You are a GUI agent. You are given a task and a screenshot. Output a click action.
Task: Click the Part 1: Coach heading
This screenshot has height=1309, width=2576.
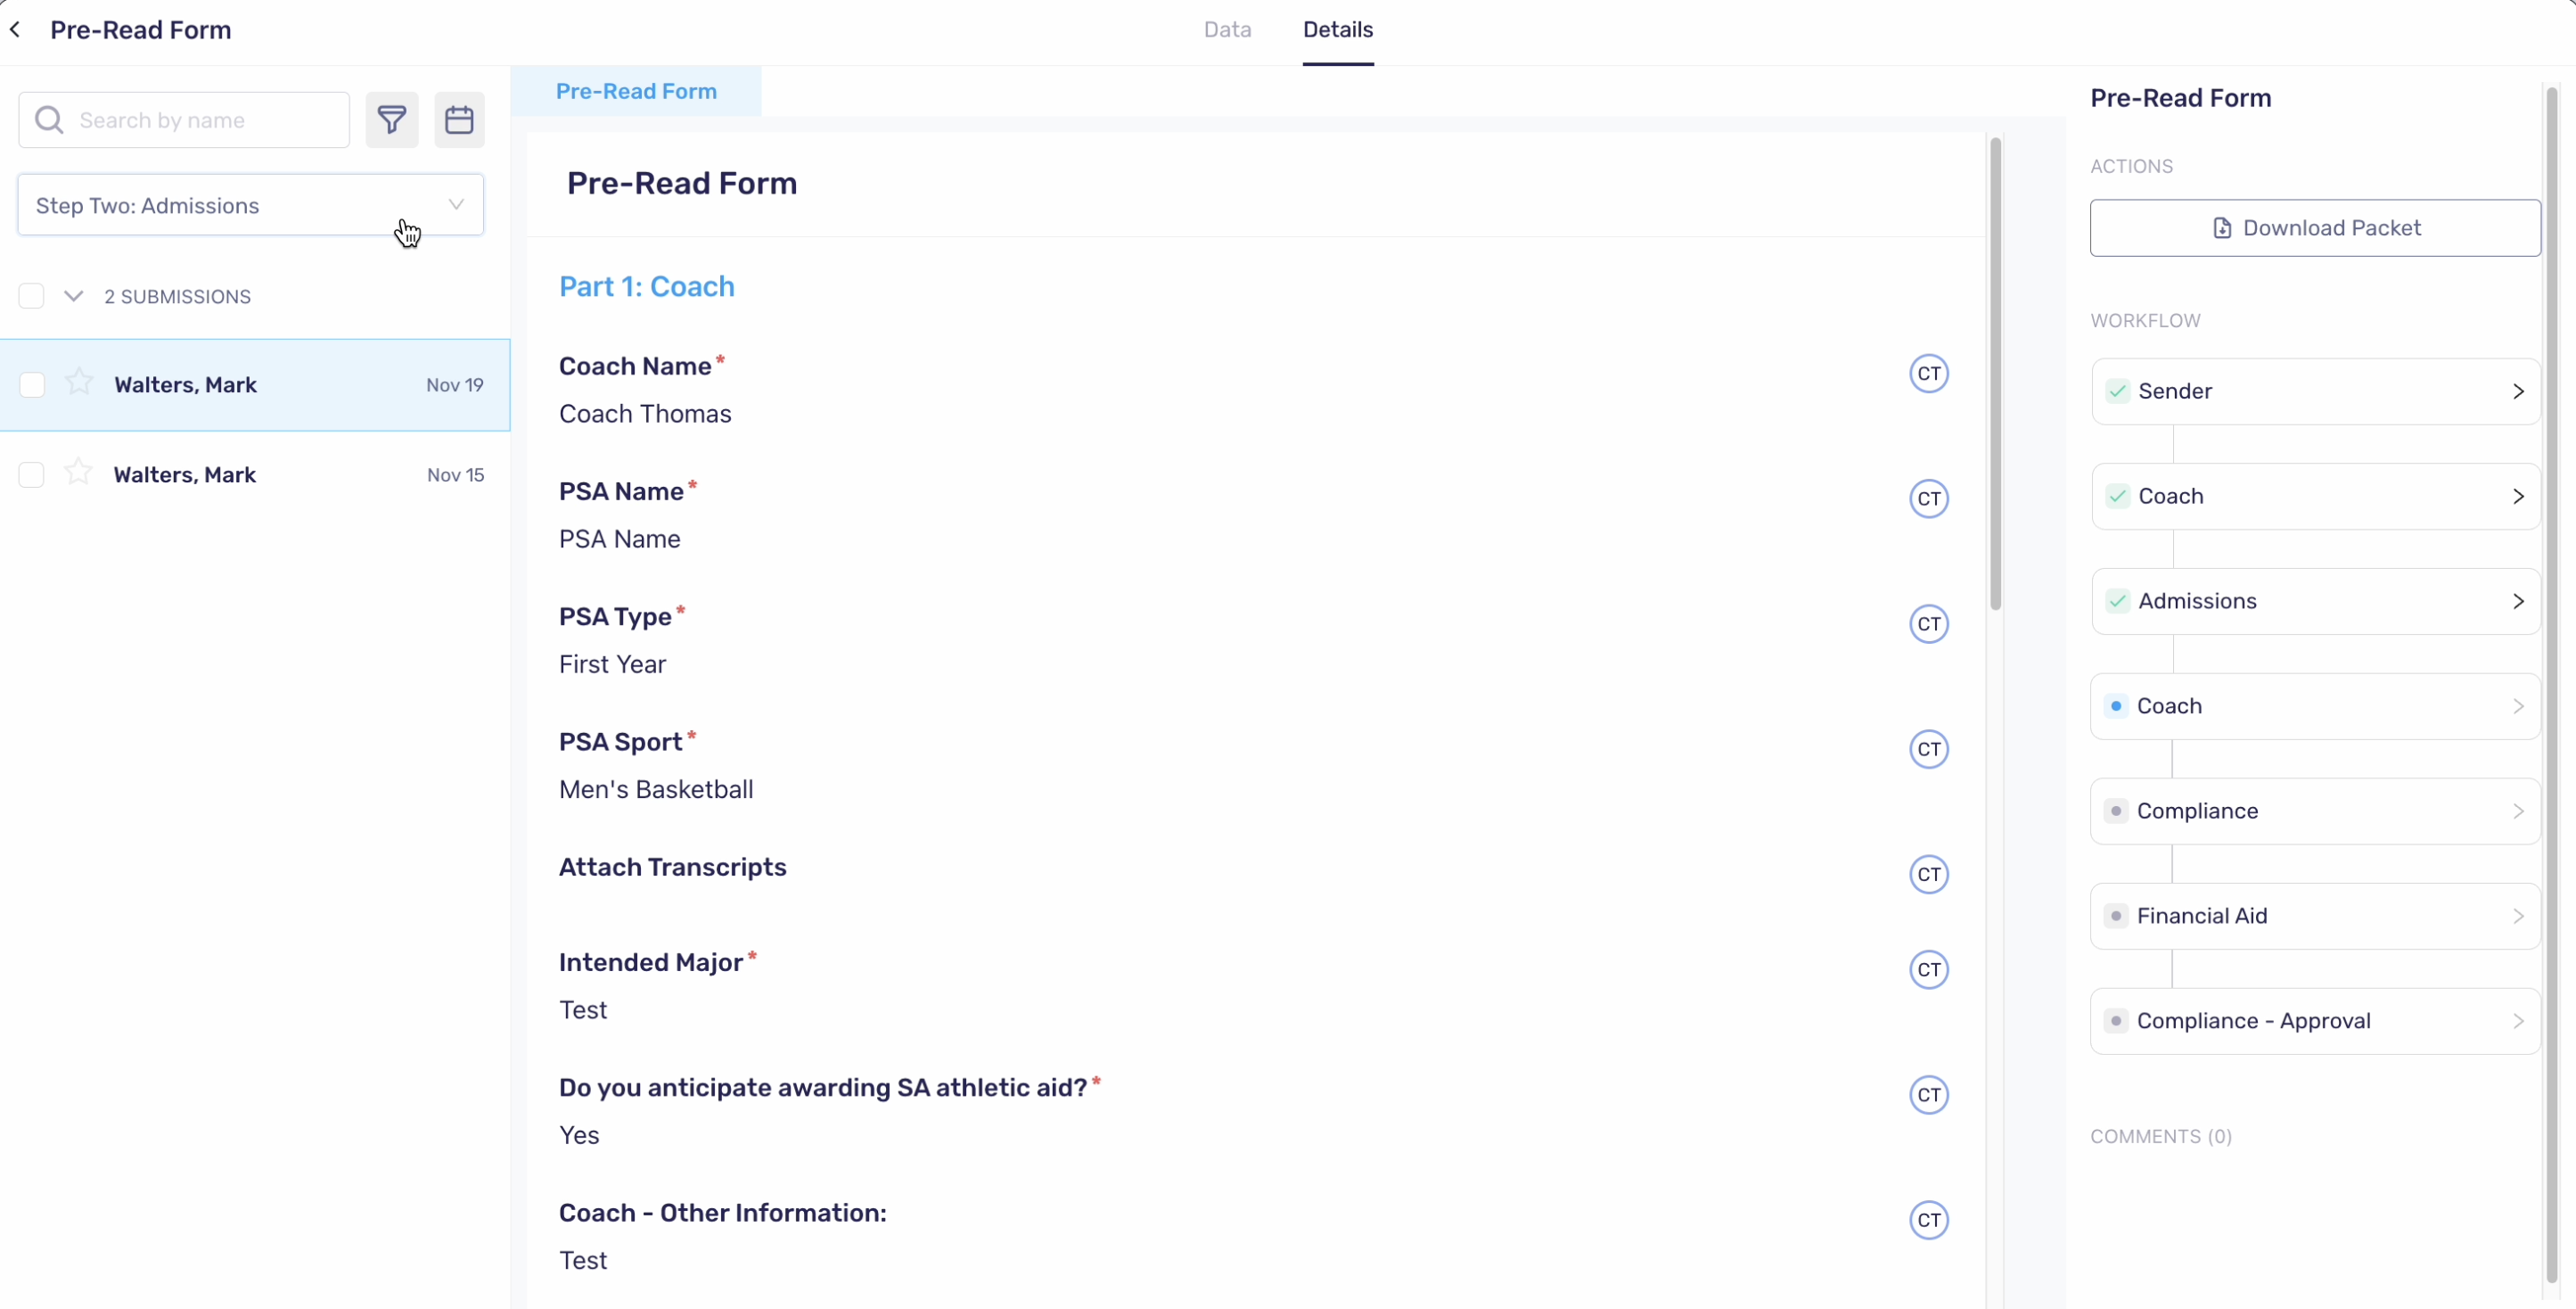point(647,287)
